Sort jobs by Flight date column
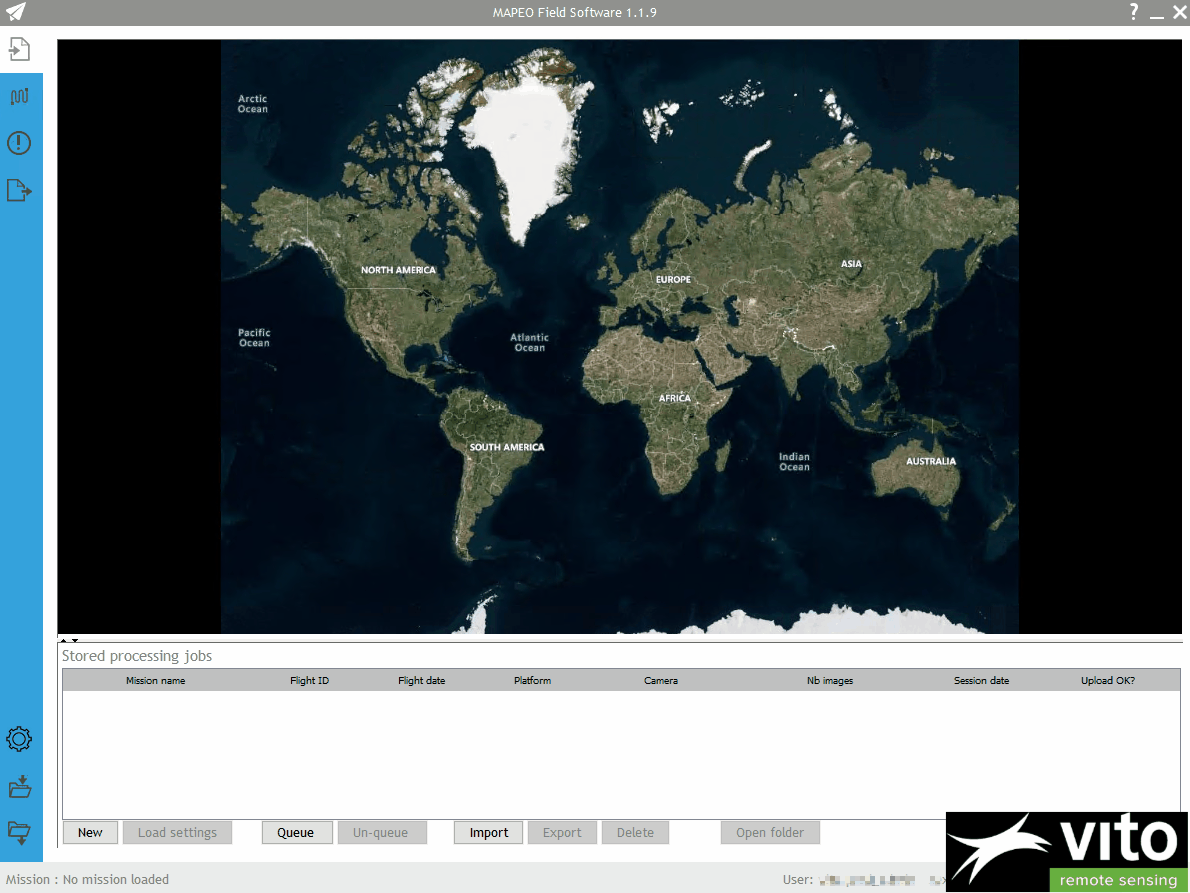Screen dimensions: 1190x893 point(421,680)
